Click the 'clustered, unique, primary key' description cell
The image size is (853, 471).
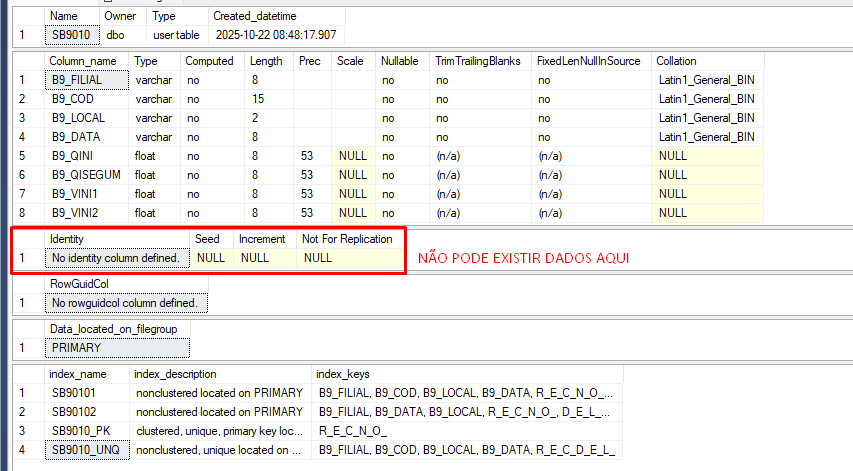pyautogui.click(x=220, y=431)
